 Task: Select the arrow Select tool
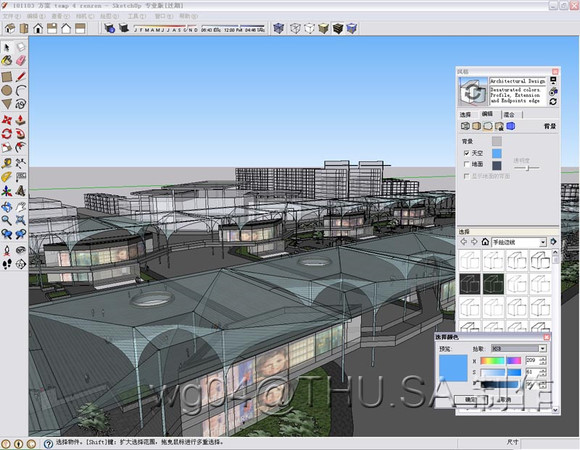7,47
